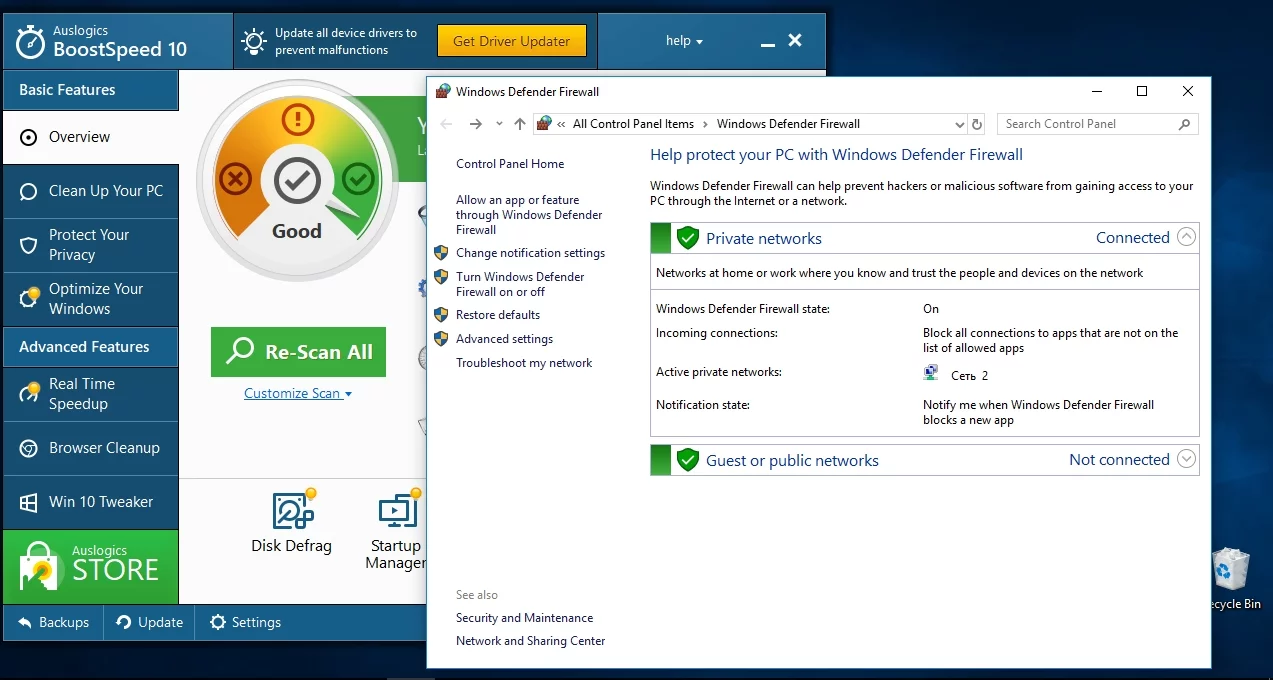The image size is (1273, 680).
Task: Click the refresh button beside address bar
Action: [977, 124]
